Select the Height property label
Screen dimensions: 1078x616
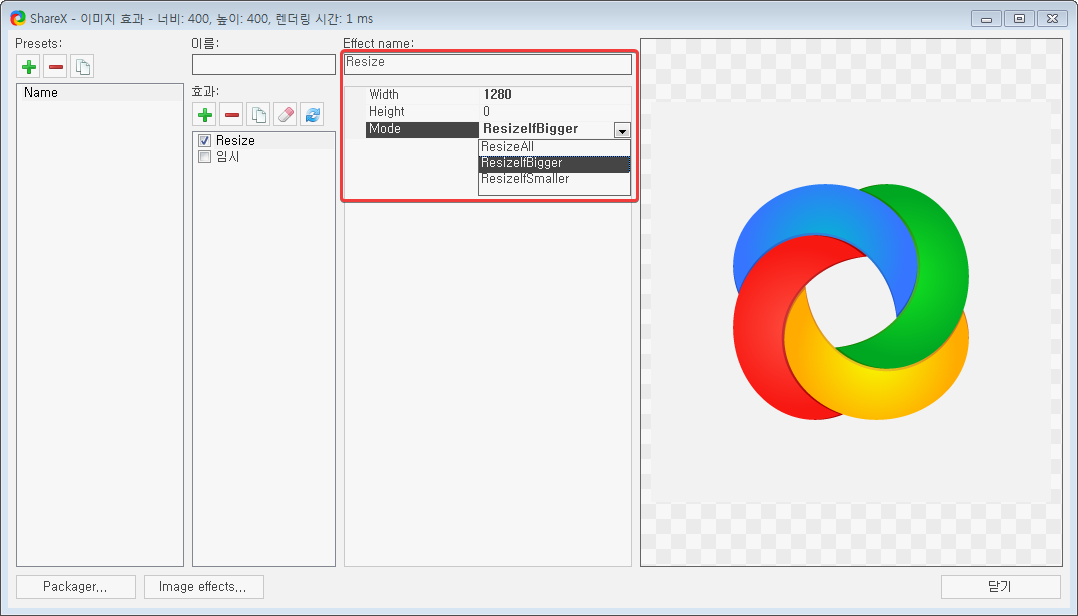386,111
